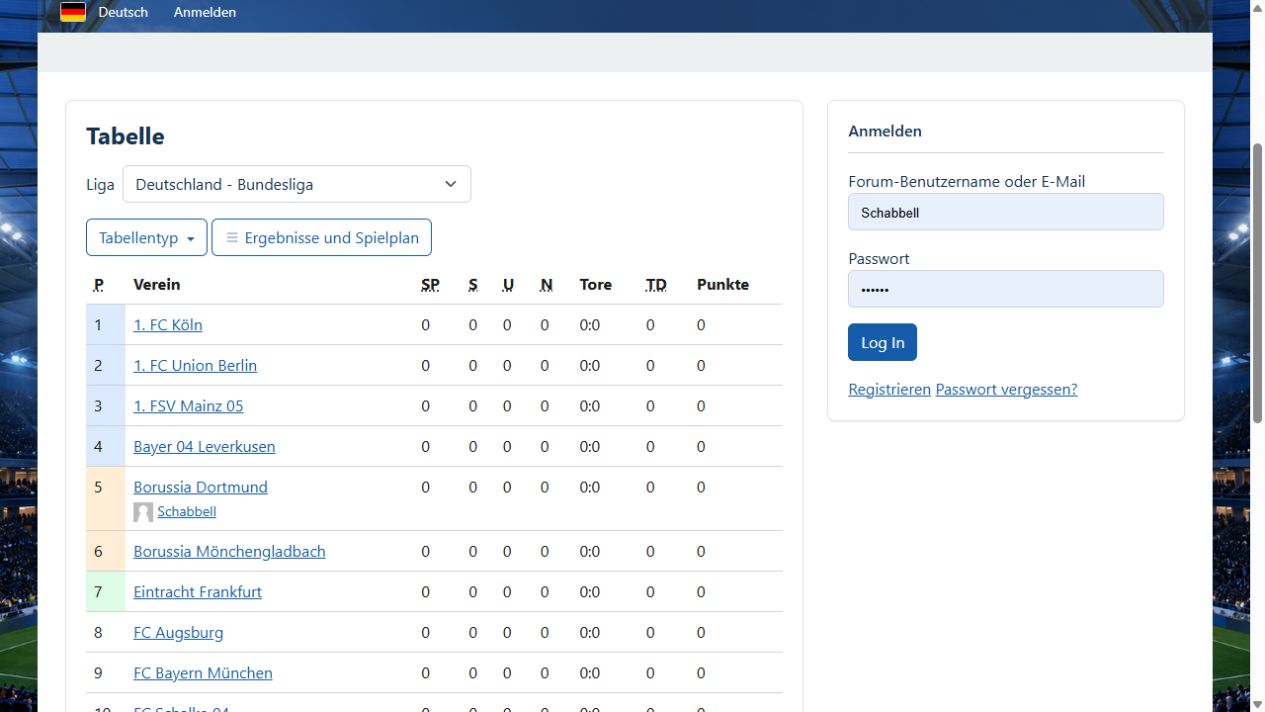
Task: Open the Liga league dropdown
Action: pos(297,184)
